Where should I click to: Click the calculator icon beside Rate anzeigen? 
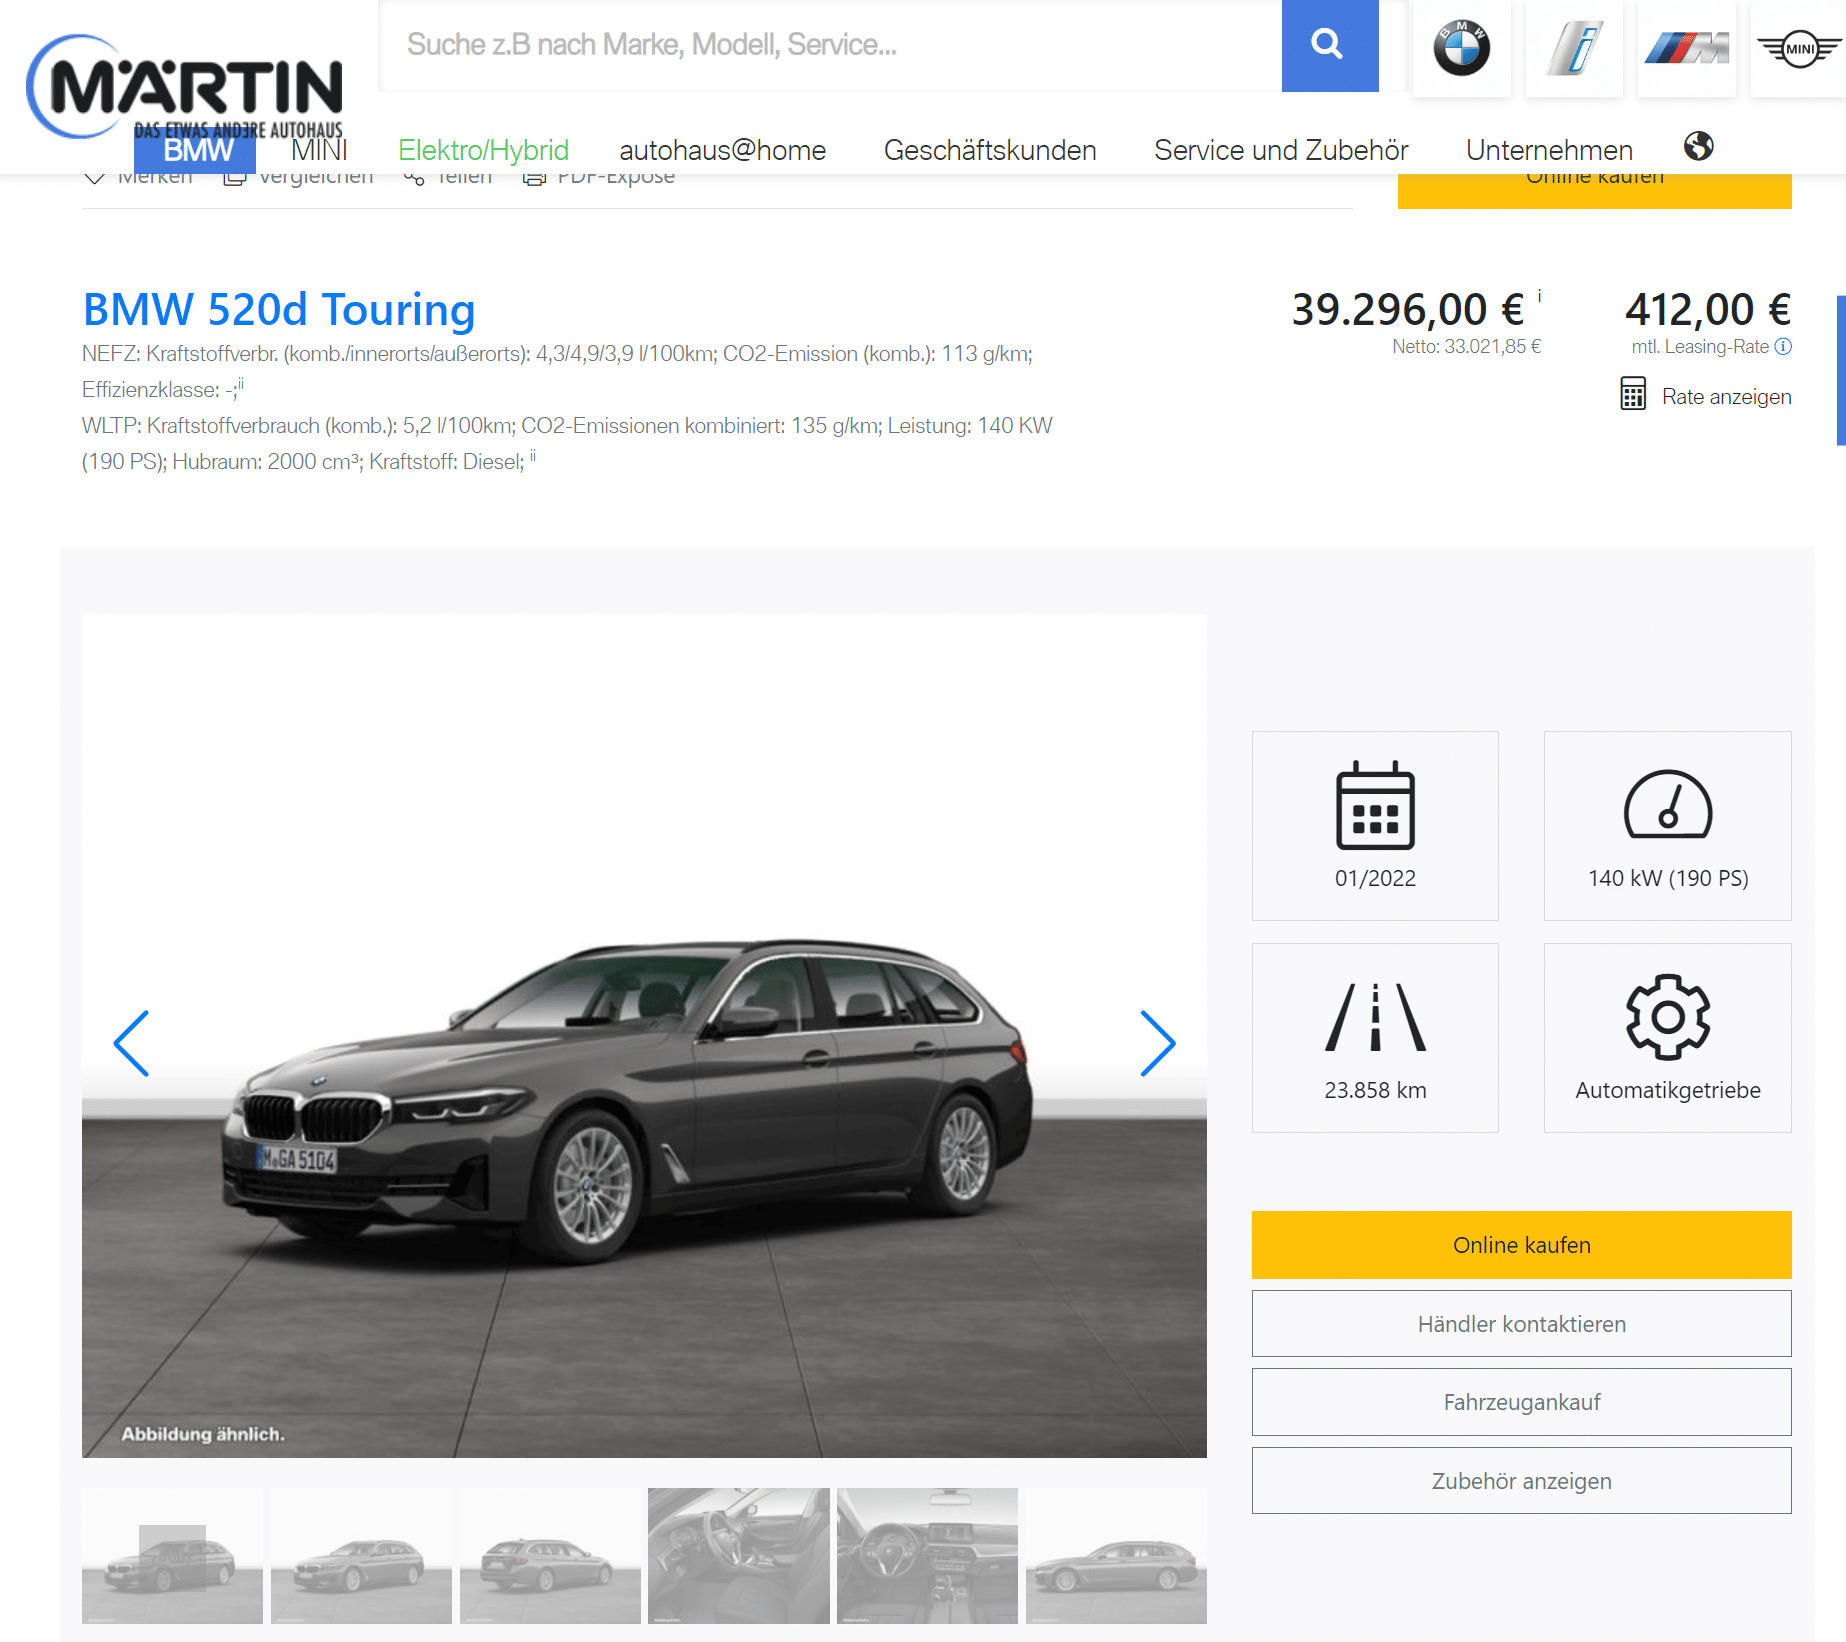tap(1633, 394)
